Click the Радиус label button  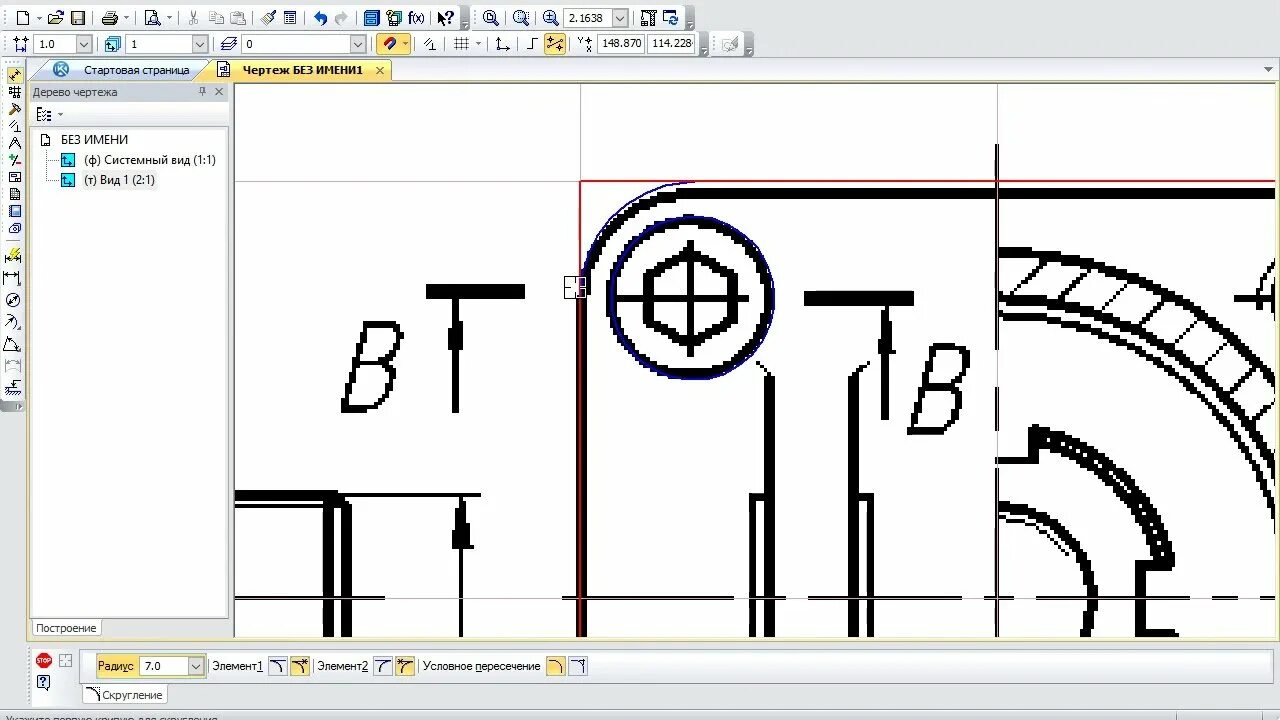(x=115, y=666)
